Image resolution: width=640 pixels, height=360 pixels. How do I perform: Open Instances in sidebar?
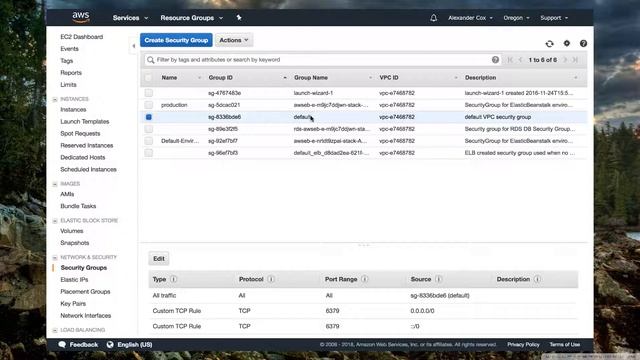(73, 109)
